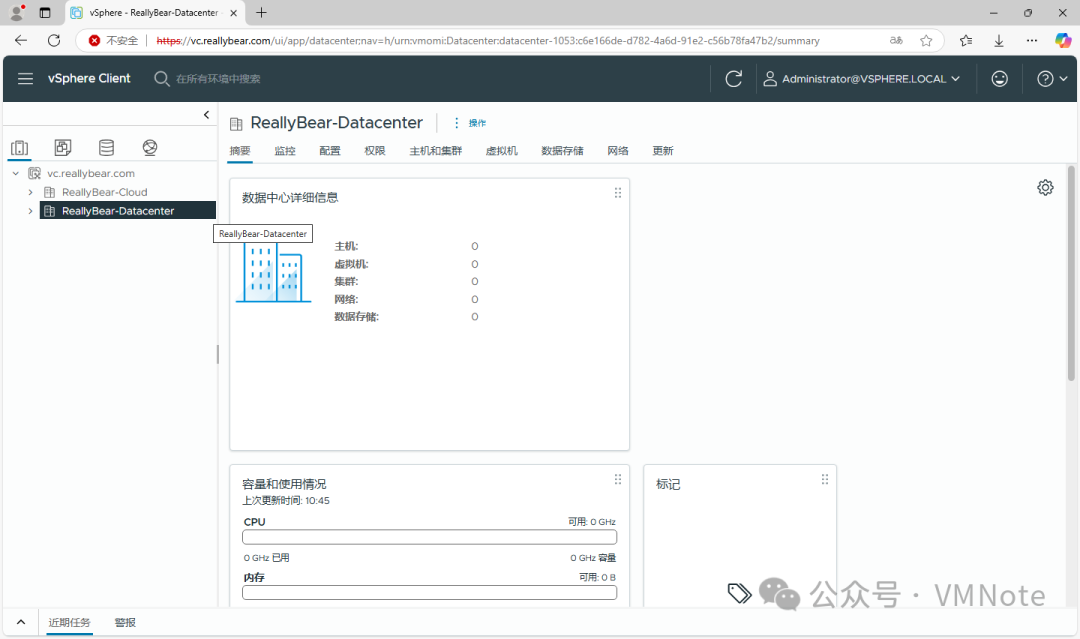Click the 主机: count value row
This screenshot has height=639, width=1080.
tap(406, 247)
